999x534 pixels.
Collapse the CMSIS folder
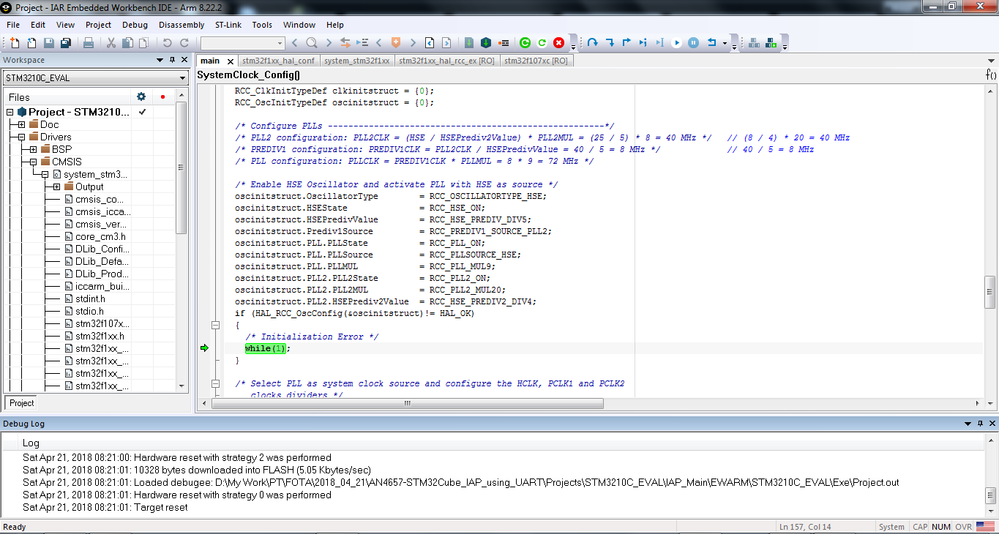pyautogui.click(x=33, y=162)
